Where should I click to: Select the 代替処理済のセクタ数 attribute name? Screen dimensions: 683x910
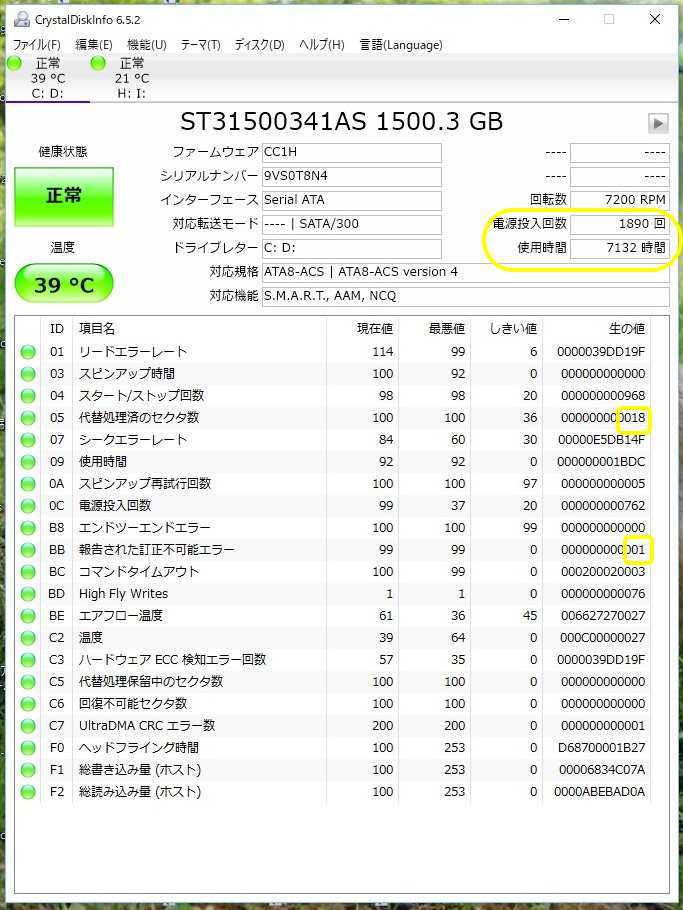(139, 418)
